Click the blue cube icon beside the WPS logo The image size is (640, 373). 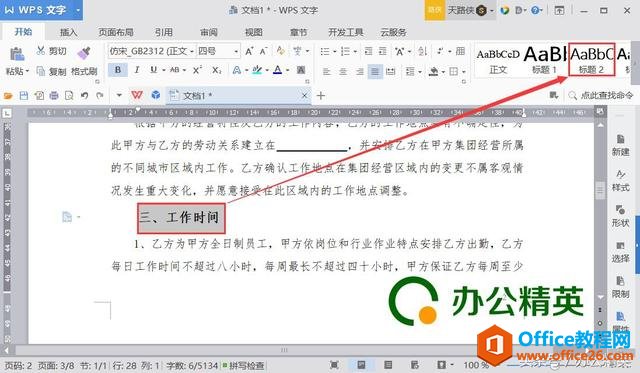tap(156, 95)
